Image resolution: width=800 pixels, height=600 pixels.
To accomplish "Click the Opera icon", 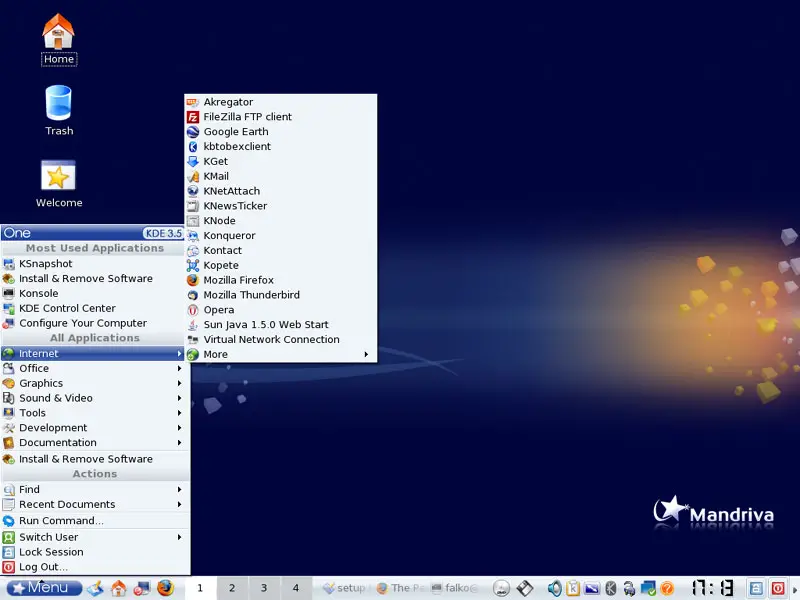I will tap(193, 310).
